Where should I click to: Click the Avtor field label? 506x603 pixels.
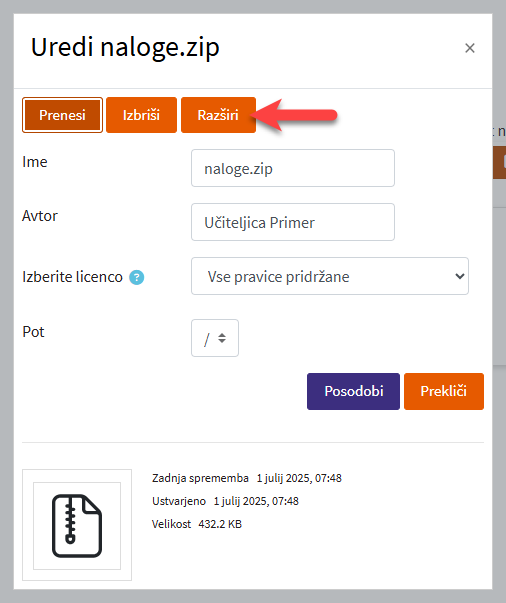coord(40,216)
